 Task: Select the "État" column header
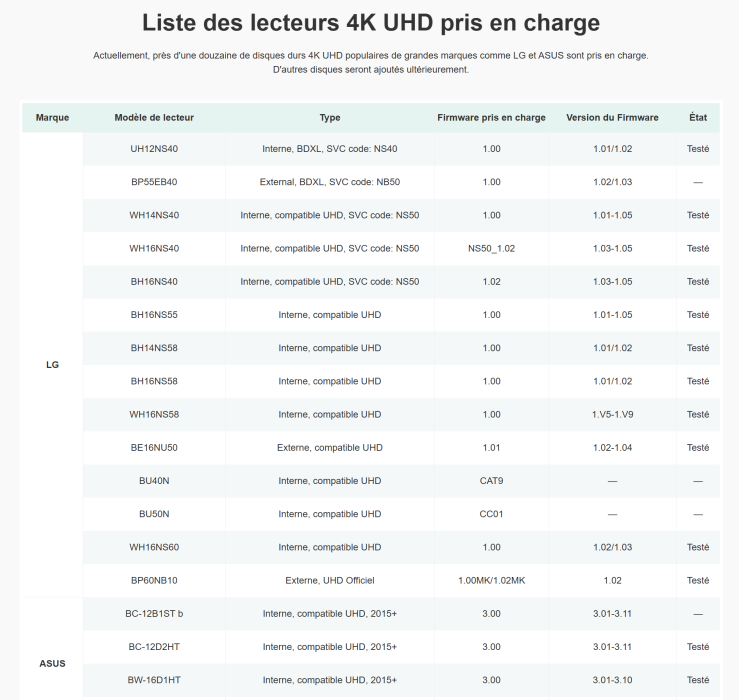[697, 117]
